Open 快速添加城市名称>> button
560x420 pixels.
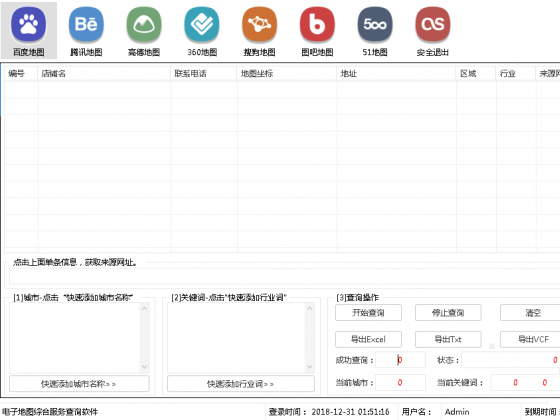click(x=79, y=384)
